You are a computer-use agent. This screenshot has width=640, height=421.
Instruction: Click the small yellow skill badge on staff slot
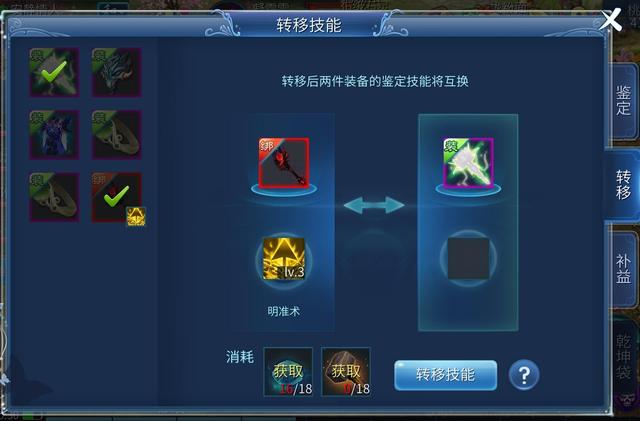tap(136, 216)
